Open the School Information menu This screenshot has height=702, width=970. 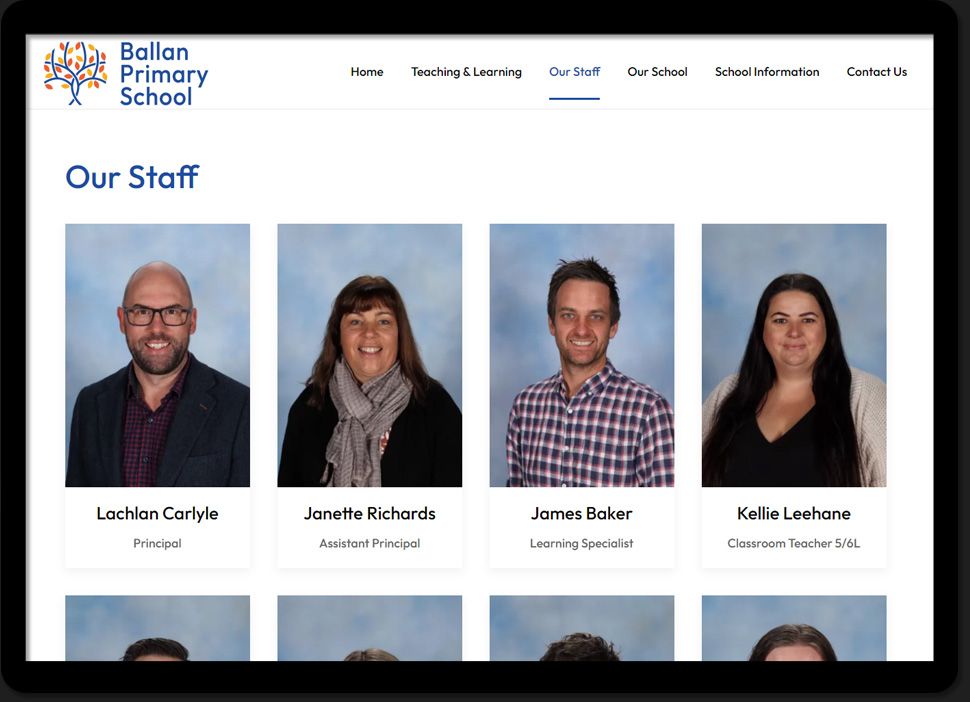(x=766, y=72)
